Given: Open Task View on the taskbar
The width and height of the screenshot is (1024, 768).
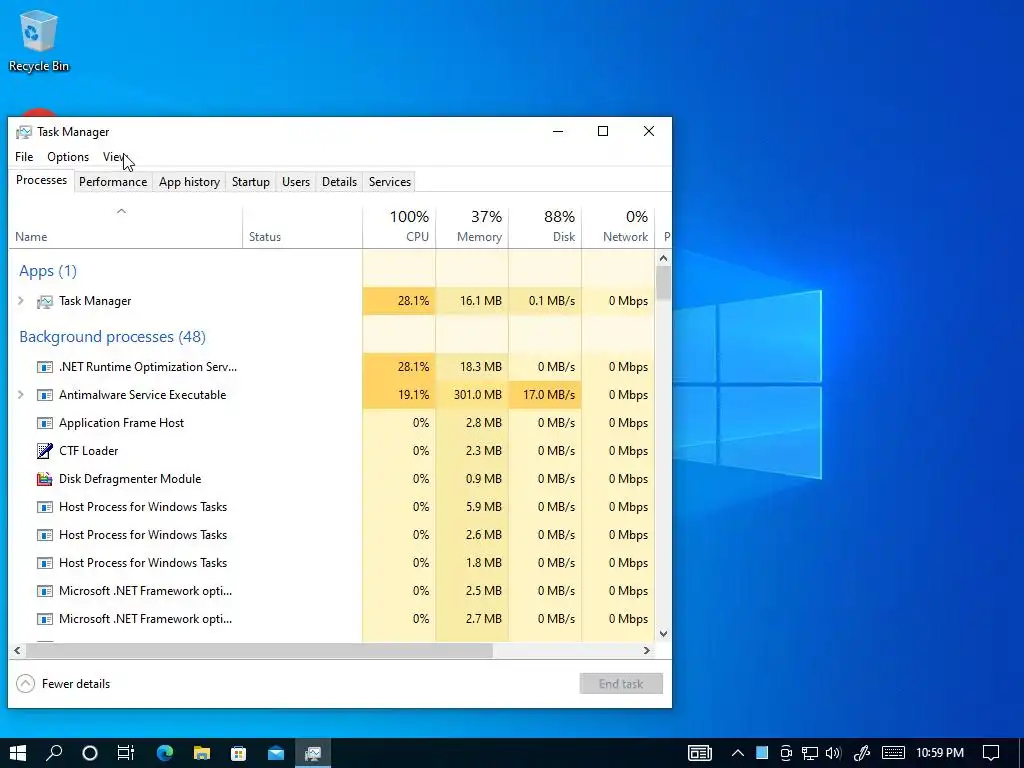Looking at the screenshot, I should click(126, 753).
